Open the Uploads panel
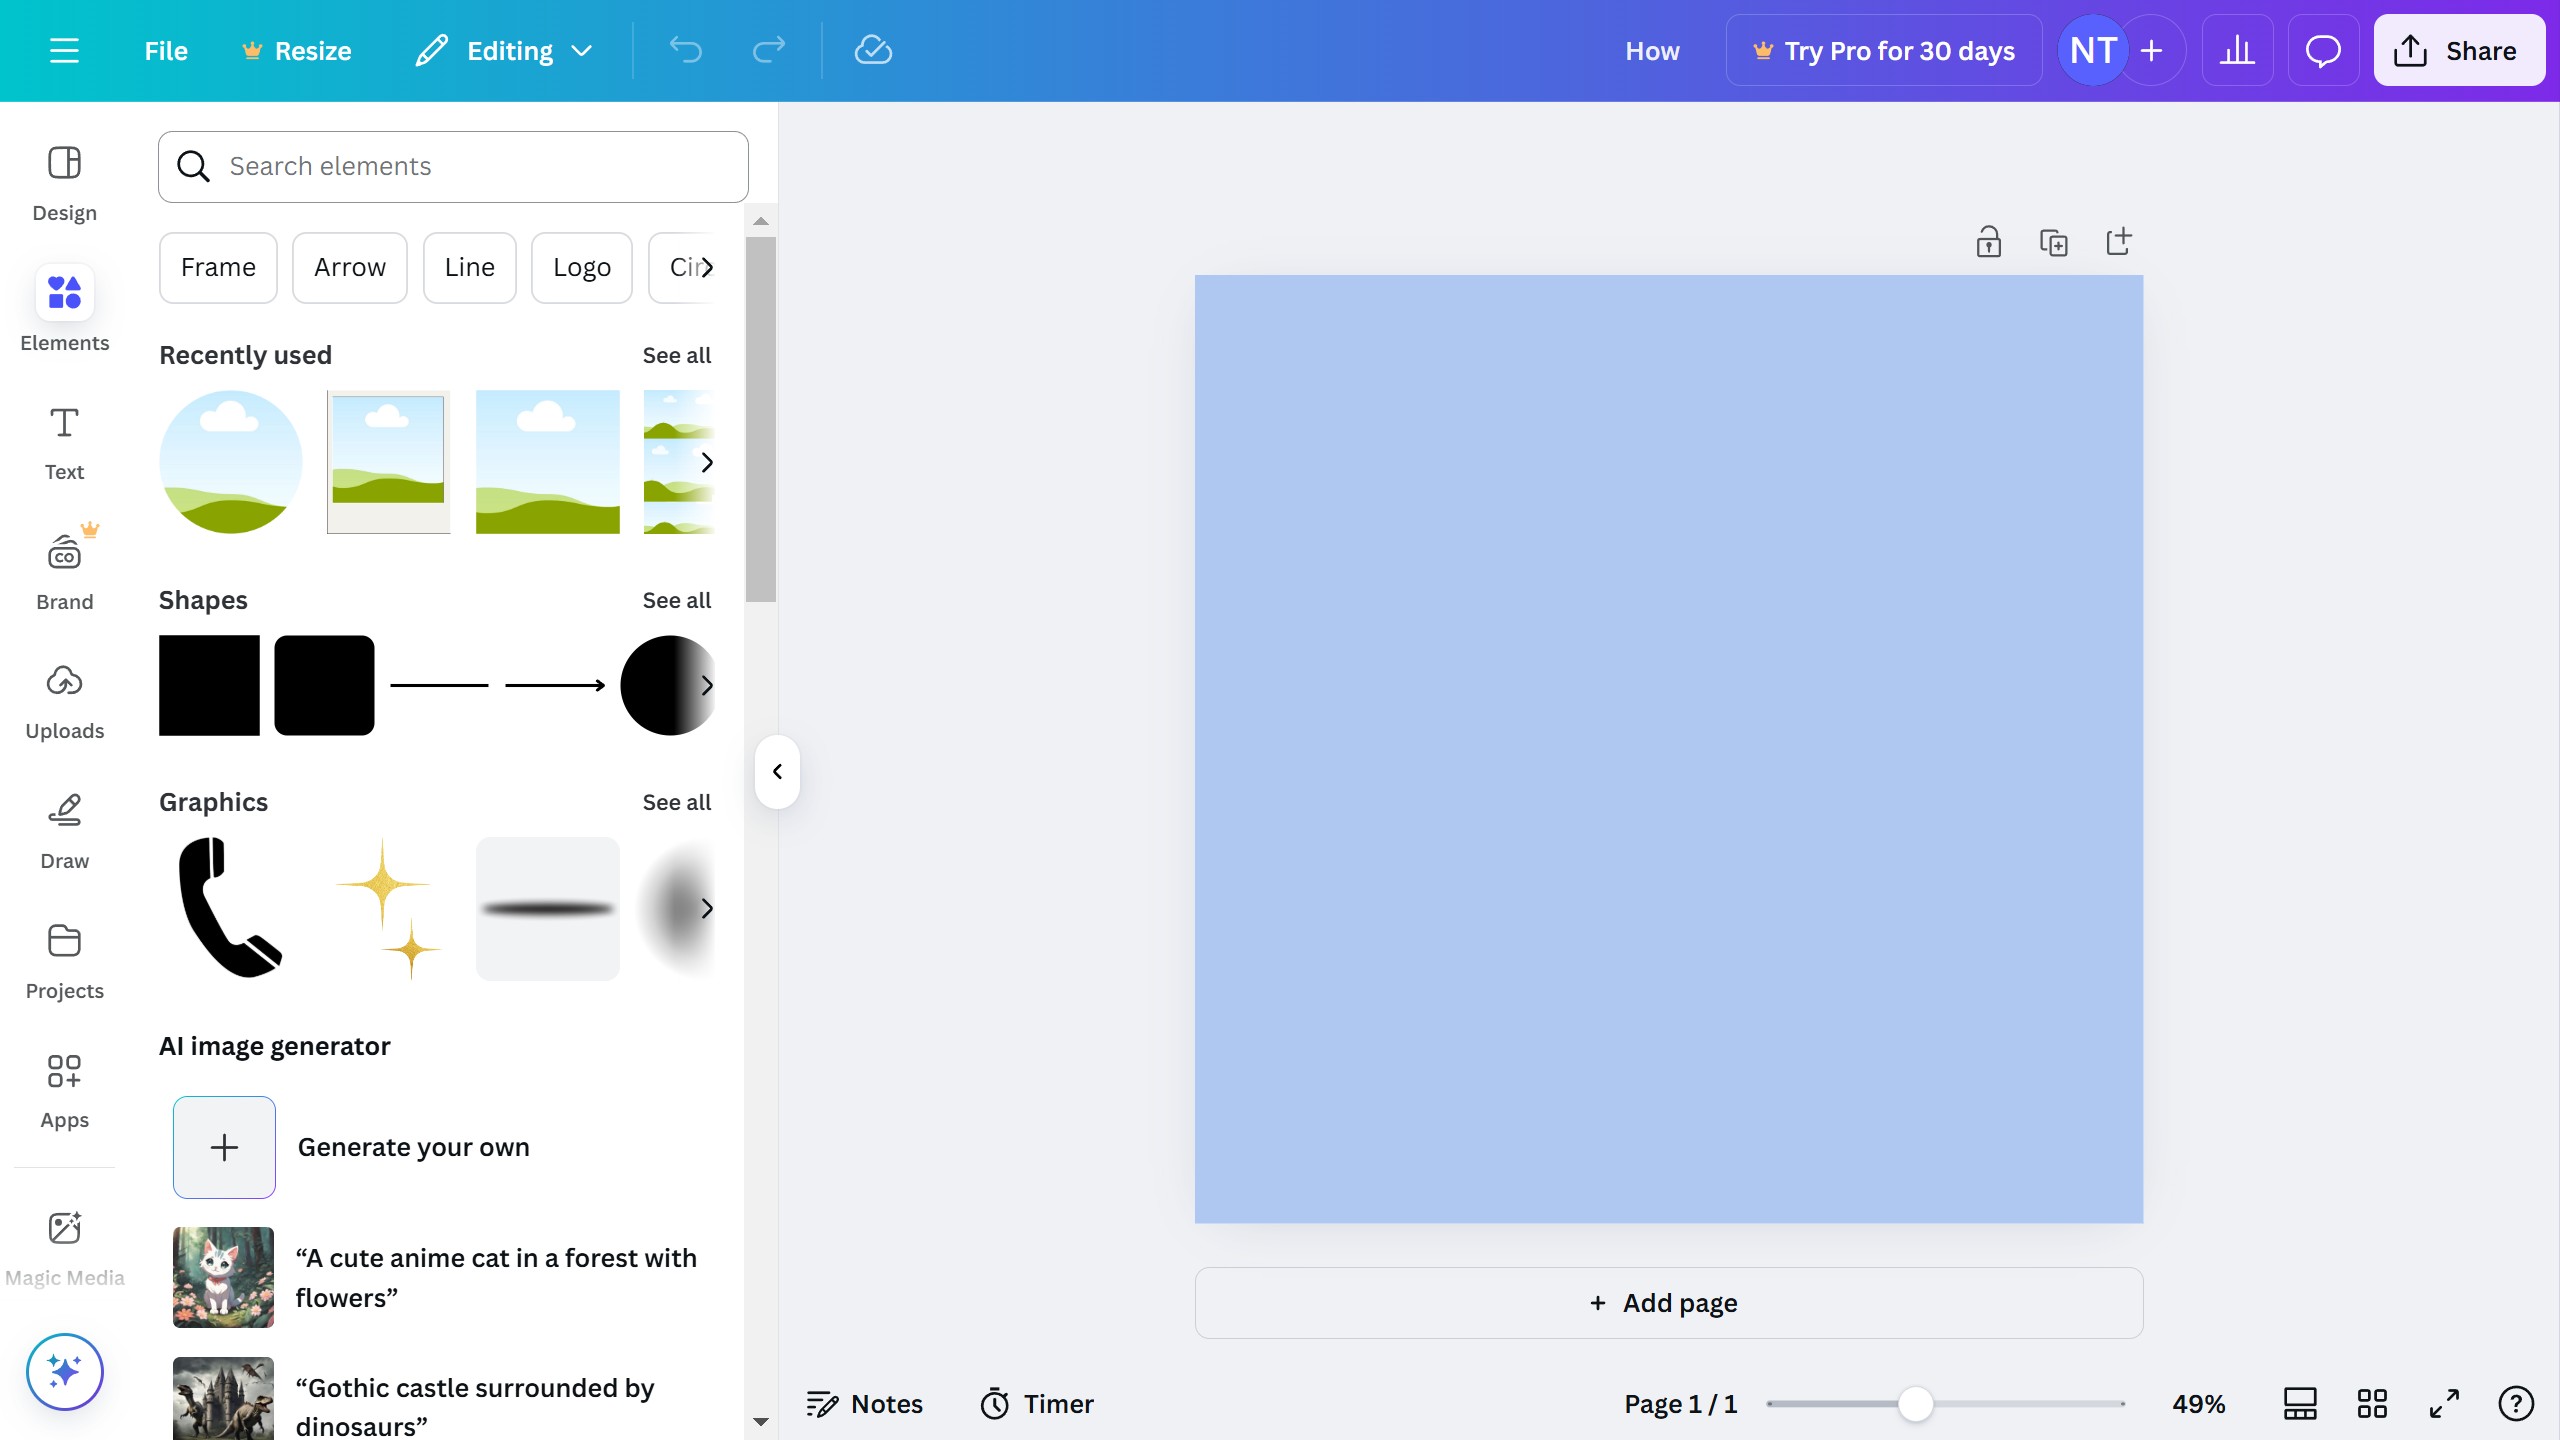Image resolution: width=2560 pixels, height=1440 pixels. [64, 701]
